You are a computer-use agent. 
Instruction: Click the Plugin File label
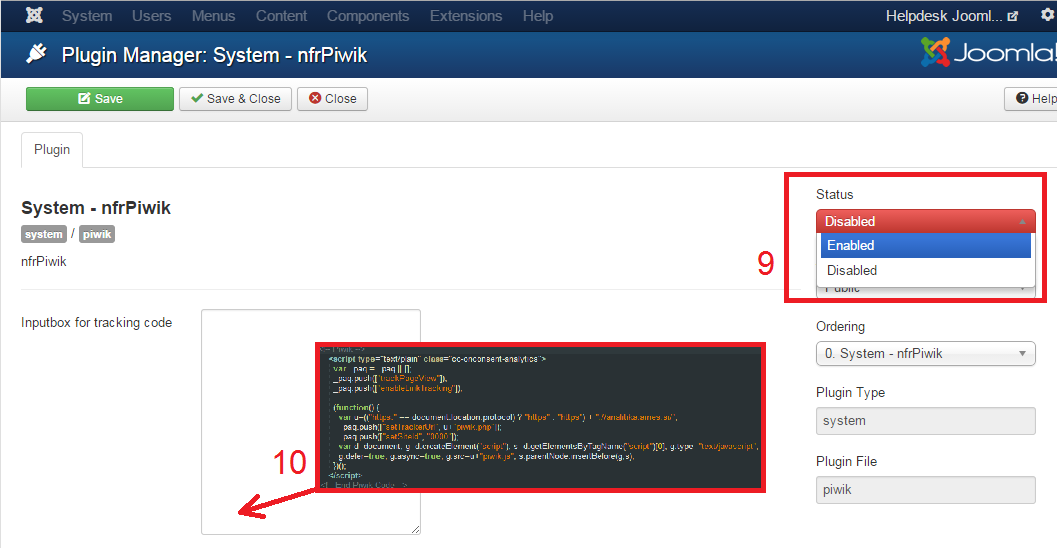(847, 461)
